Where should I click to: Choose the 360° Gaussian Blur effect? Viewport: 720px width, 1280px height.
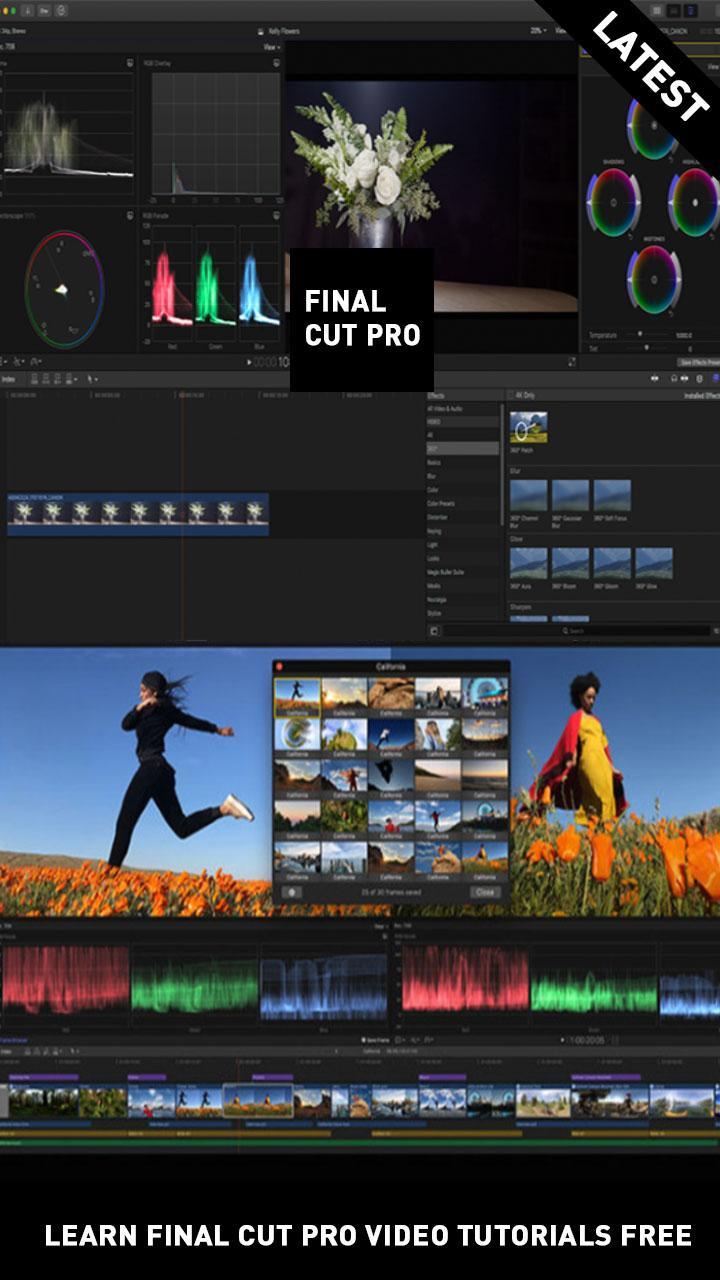570,495
